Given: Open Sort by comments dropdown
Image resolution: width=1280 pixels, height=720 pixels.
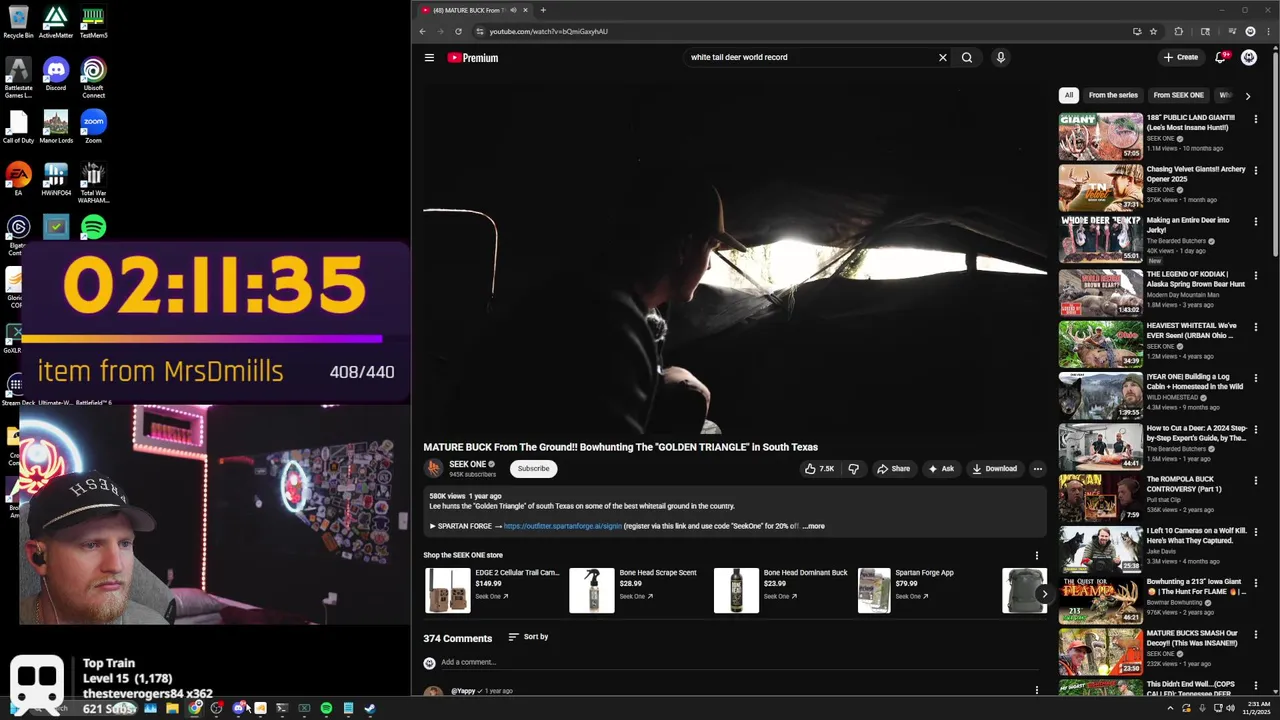Looking at the screenshot, I should coord(528,637).
